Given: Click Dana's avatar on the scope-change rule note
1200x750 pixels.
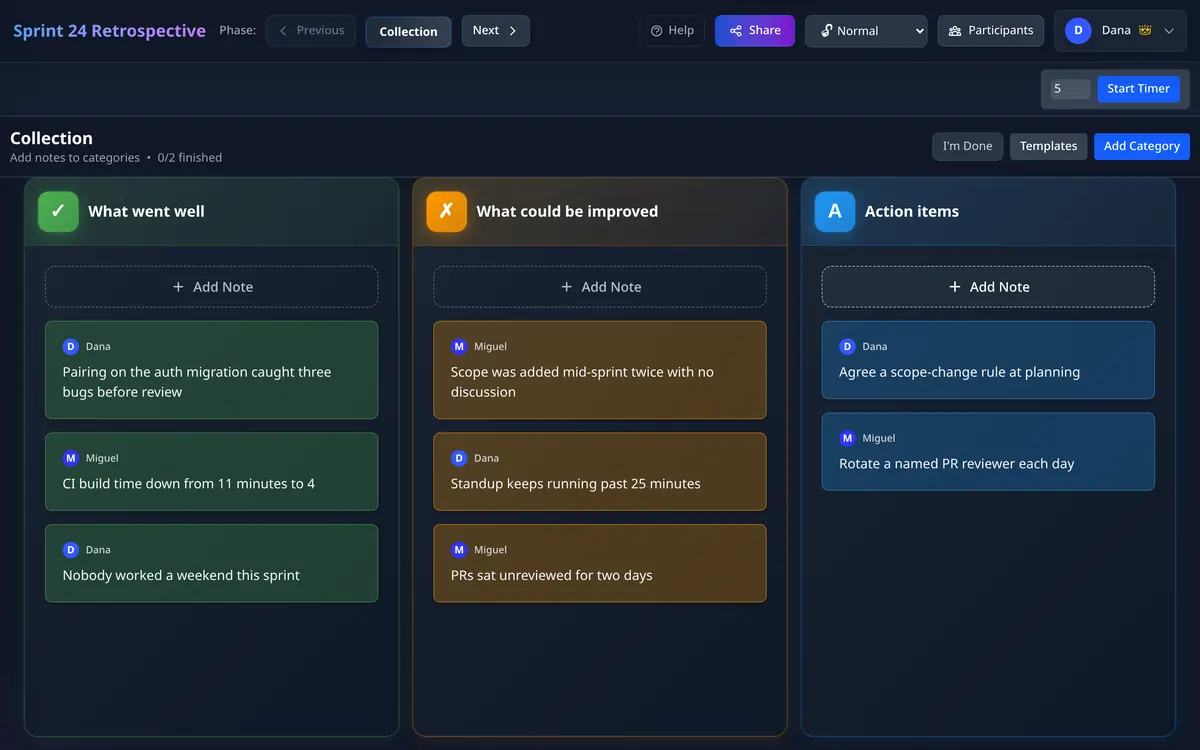Looking at the screenshot, I should pyautogui.click(x=847, y=346).
